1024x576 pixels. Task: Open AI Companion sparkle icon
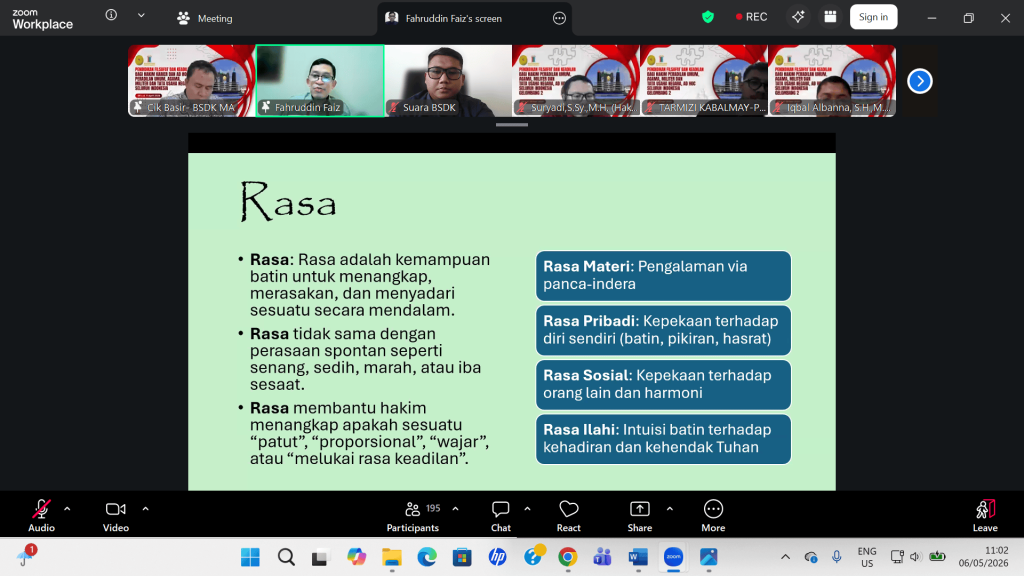tap(798, 17)
